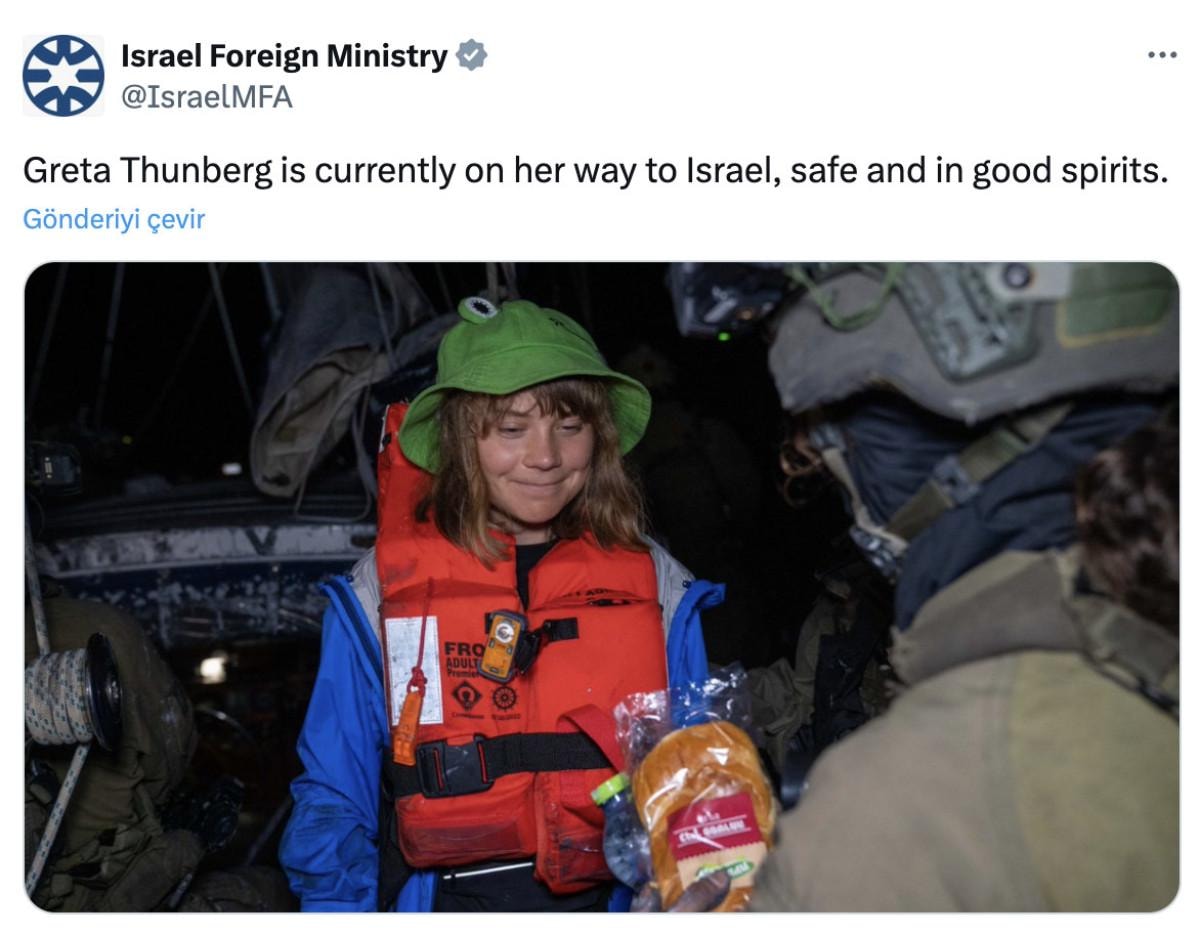Image resolution: width=1200 pixels, height=934 pixels.
Task: Click the white label on life jacket
Action: tap(413, 669)
